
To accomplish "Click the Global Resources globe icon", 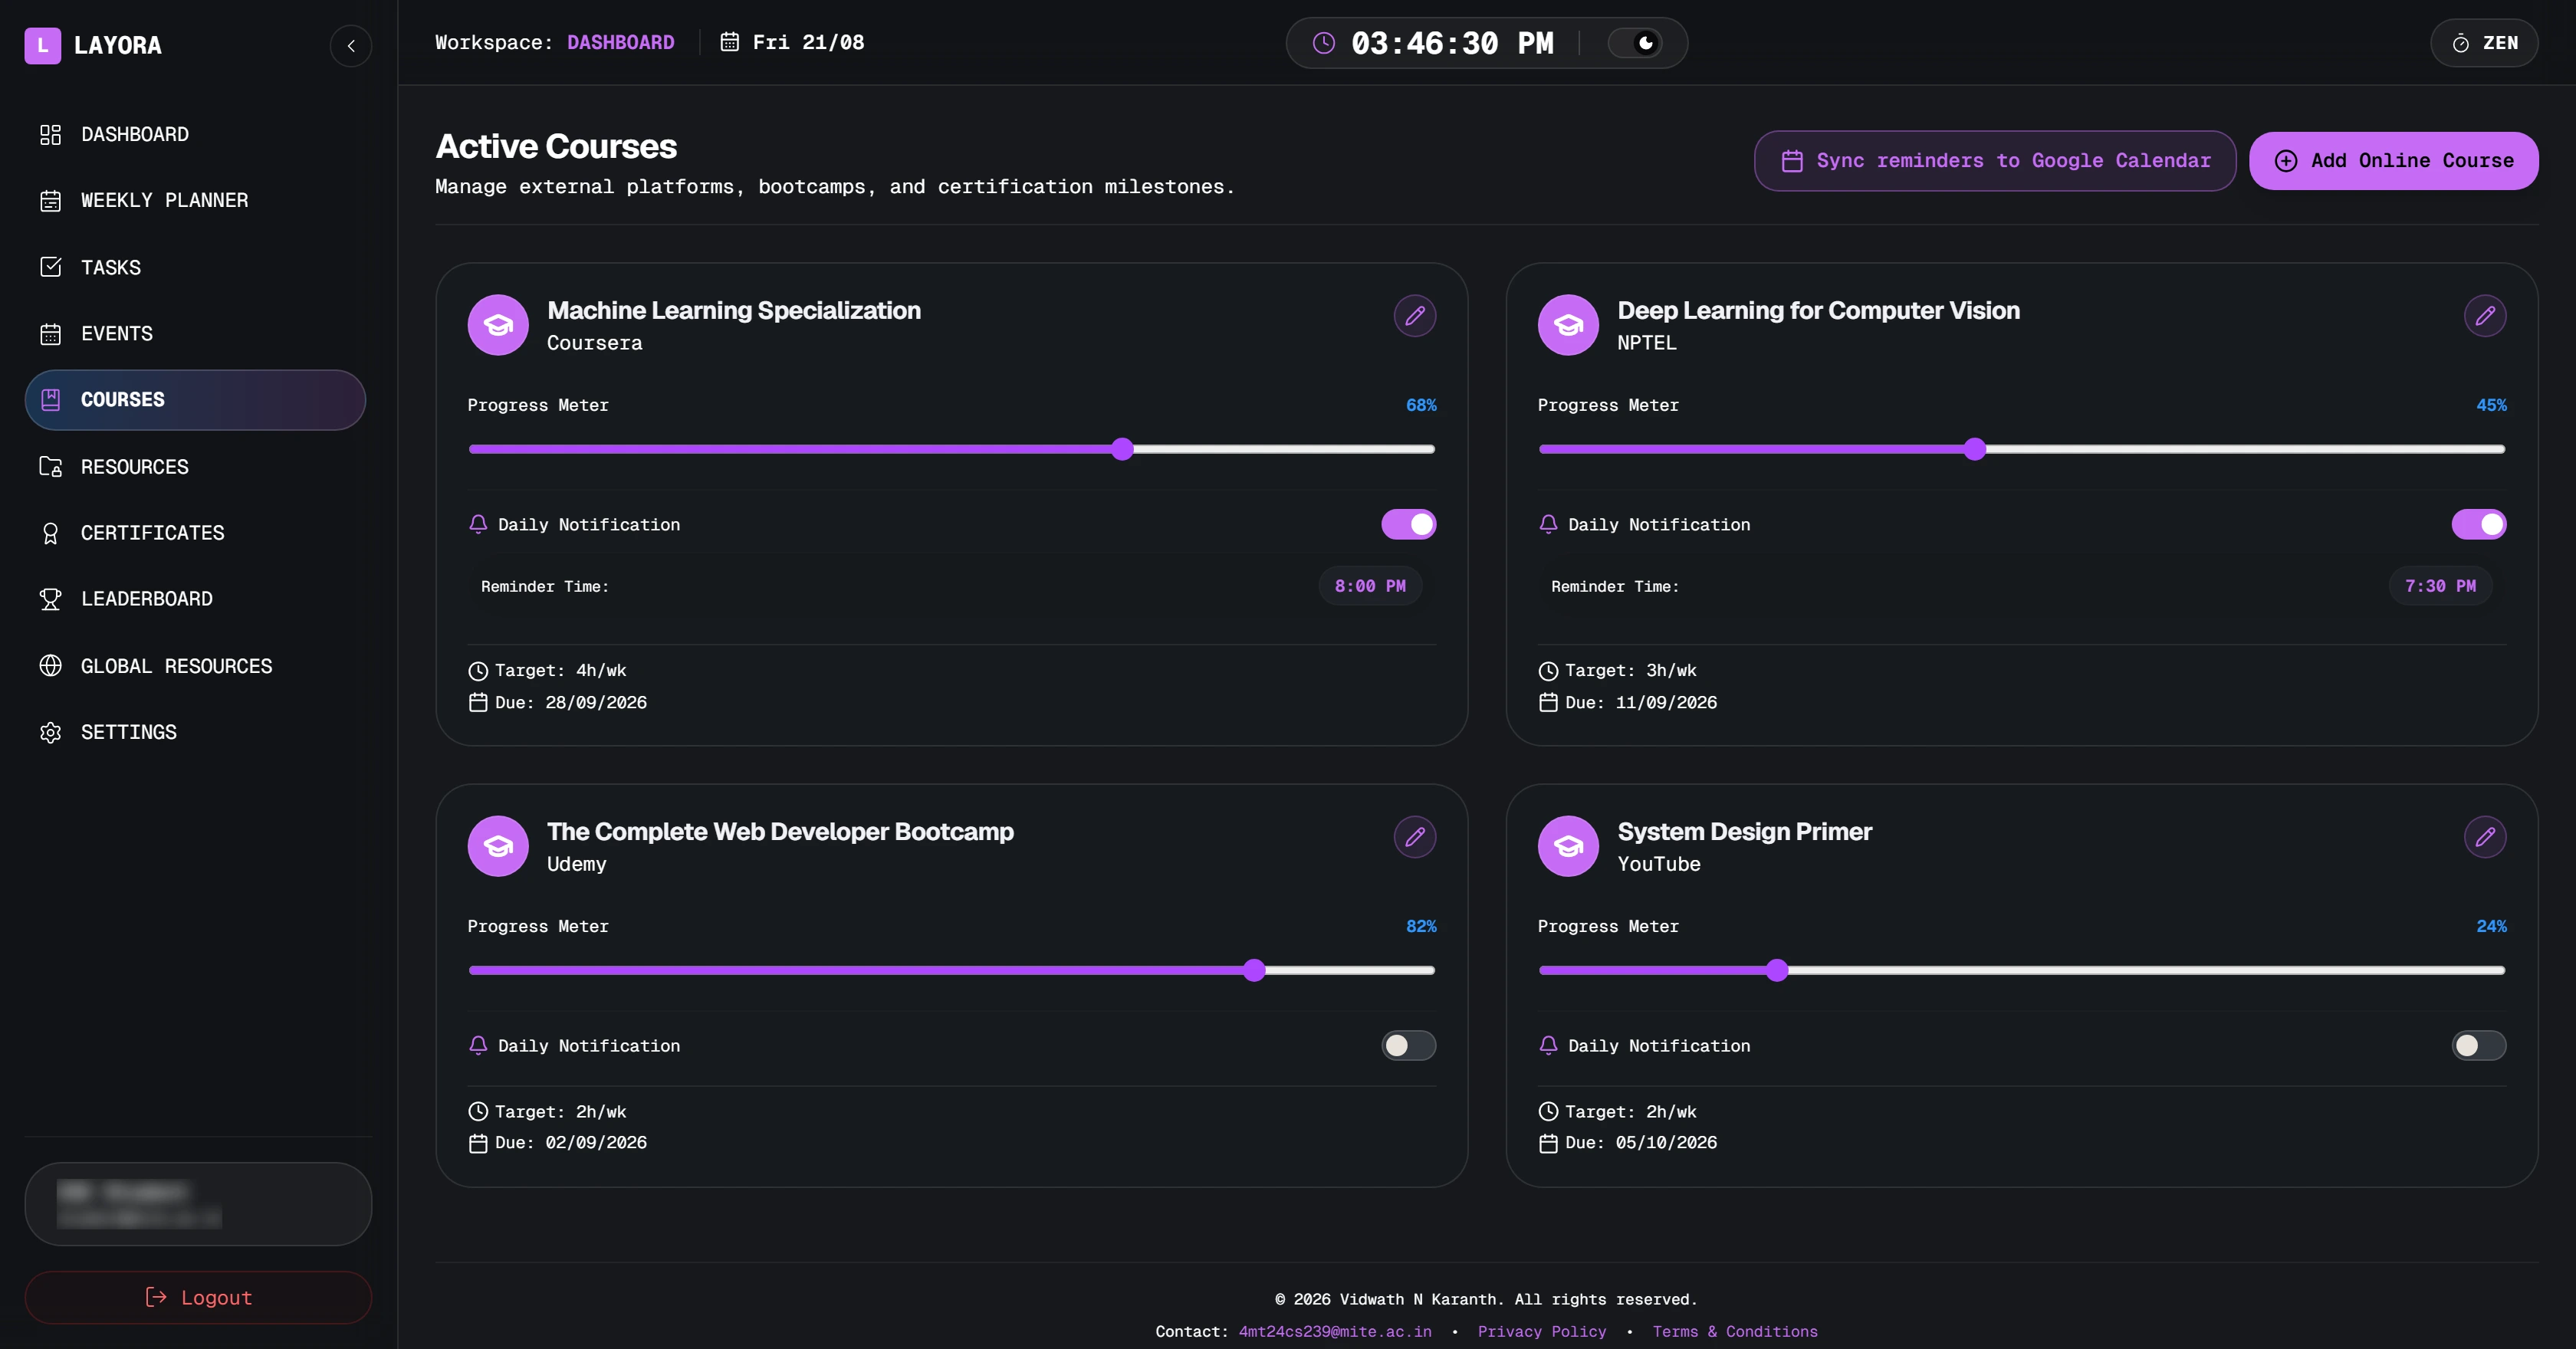I will point(50,665).
